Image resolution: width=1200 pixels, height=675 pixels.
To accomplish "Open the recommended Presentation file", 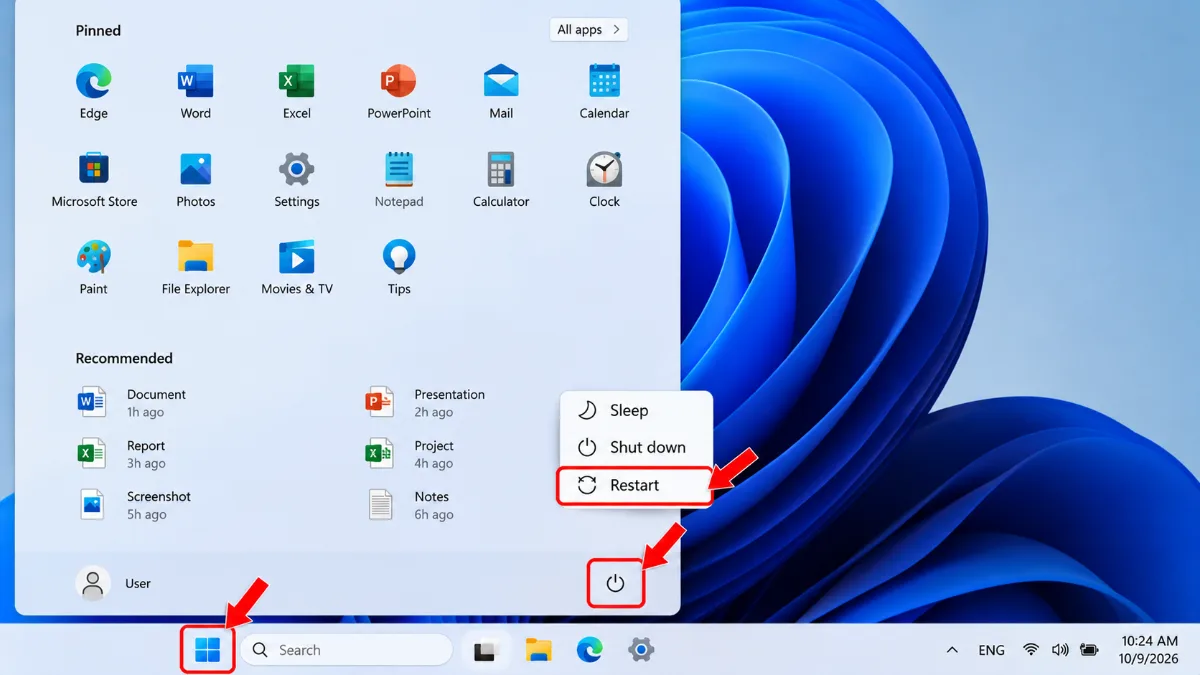I will pyautogui.click(x=425, y=403).
